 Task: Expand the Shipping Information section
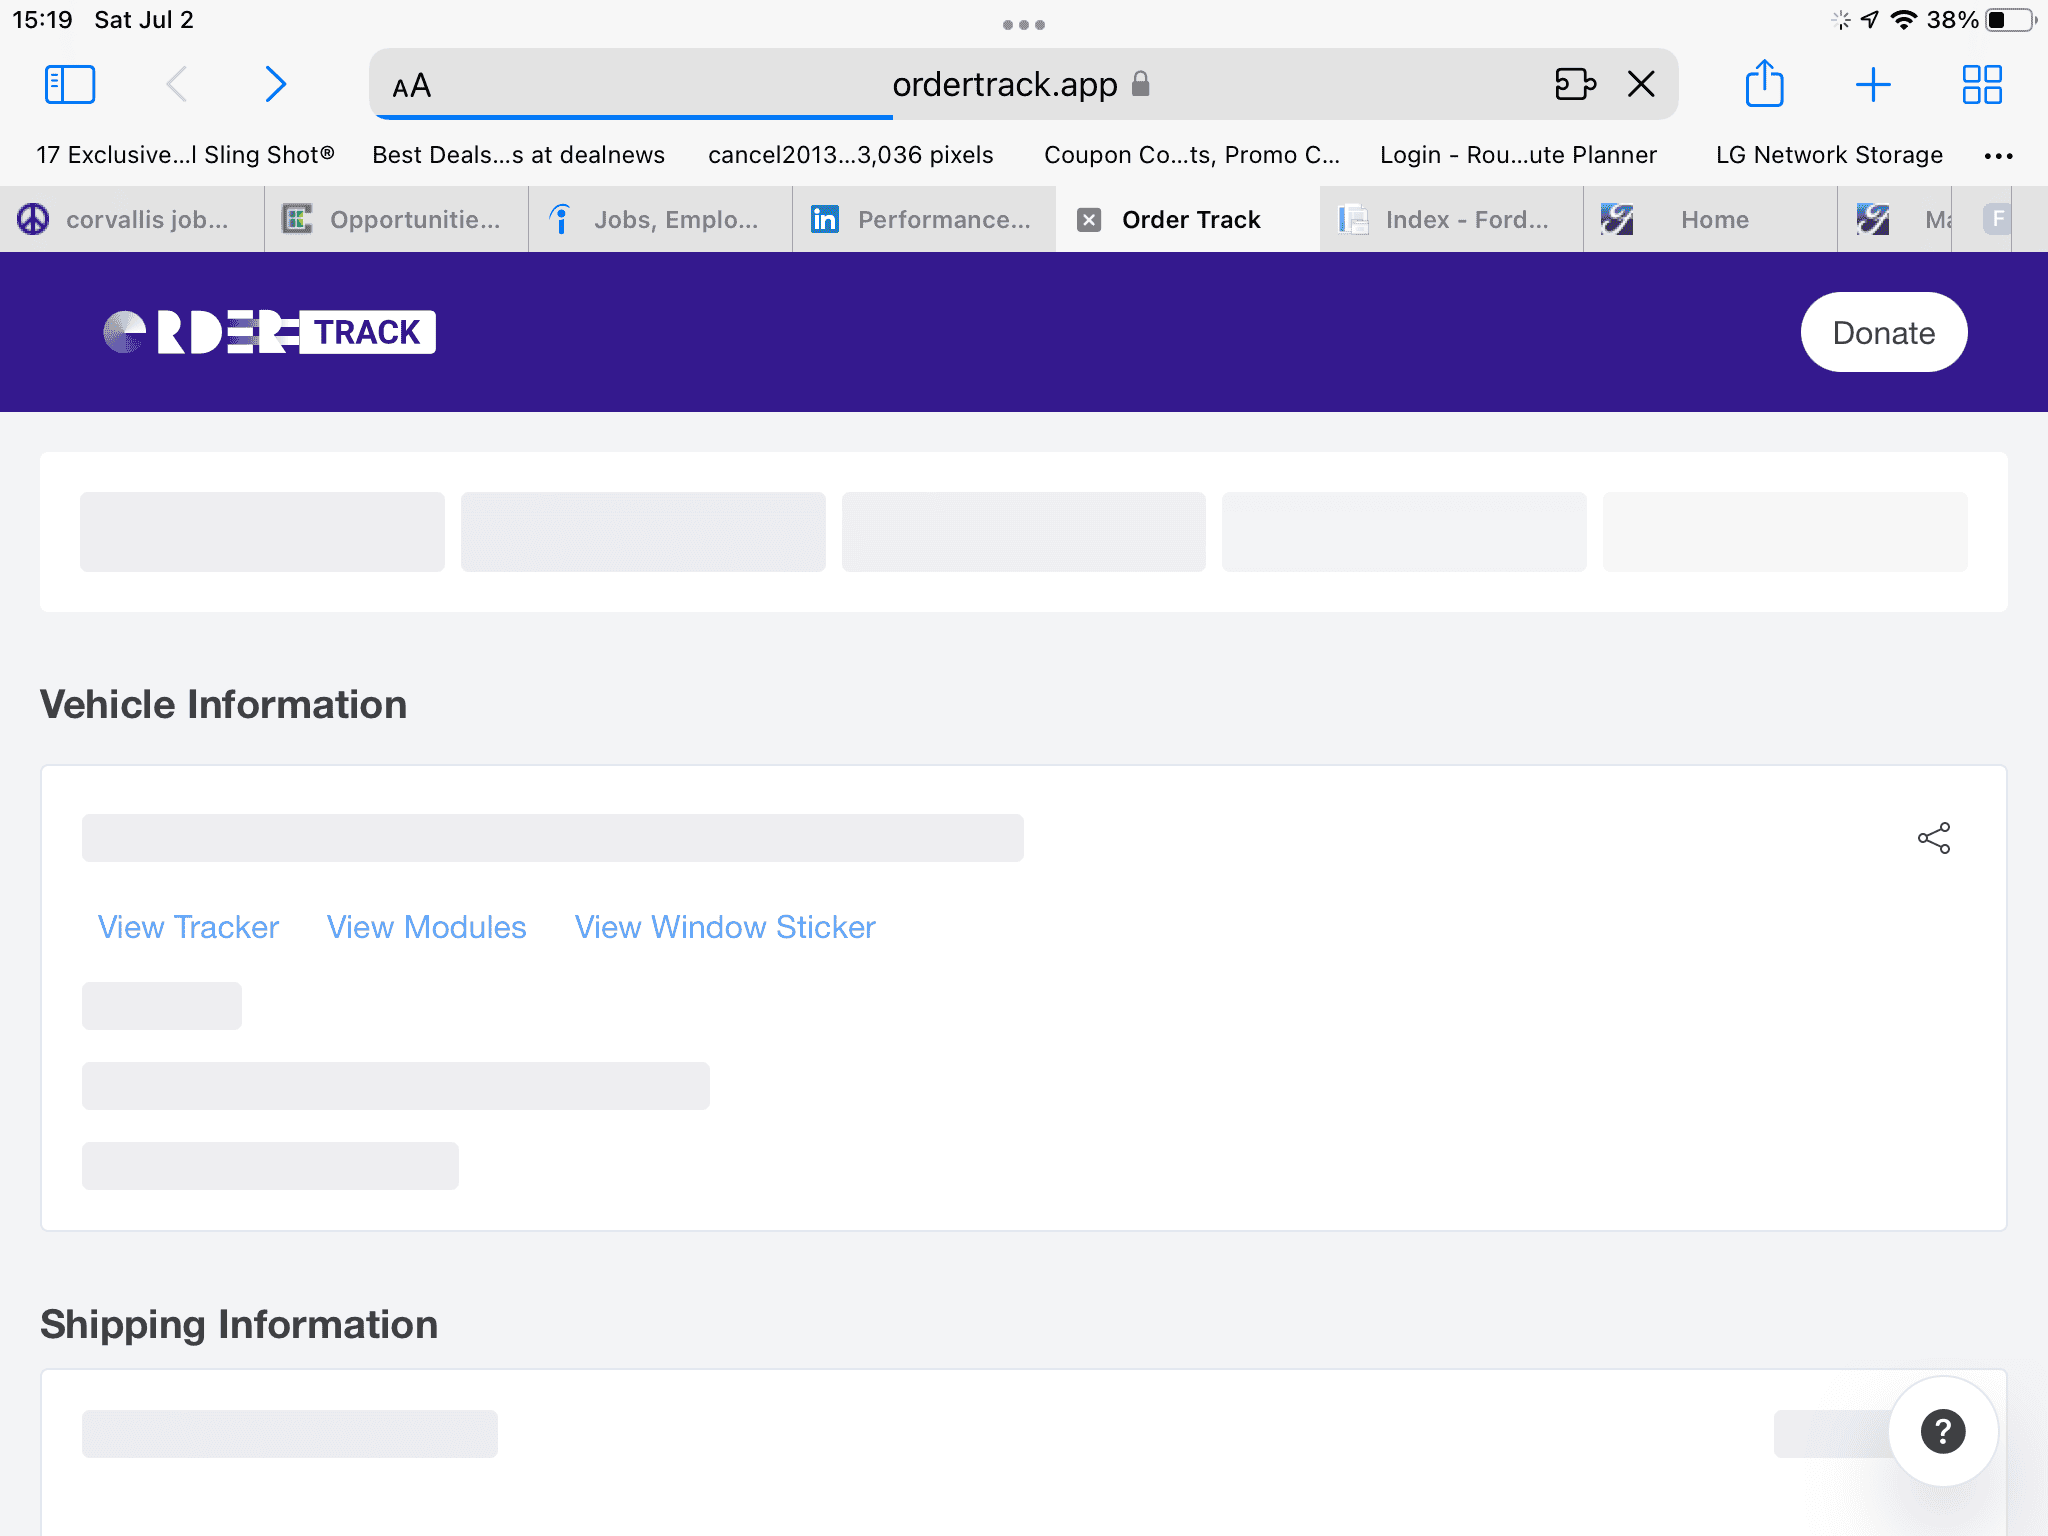click(239, 1323)
